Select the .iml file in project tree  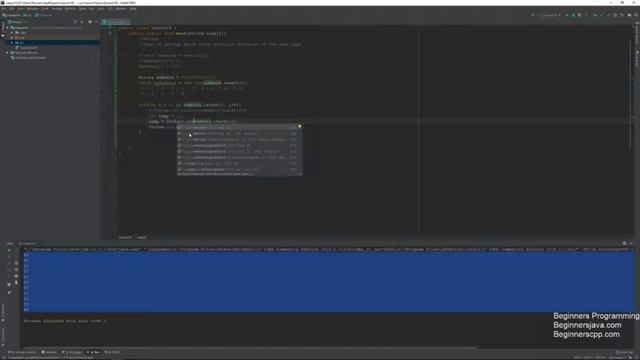pos(27,48)
